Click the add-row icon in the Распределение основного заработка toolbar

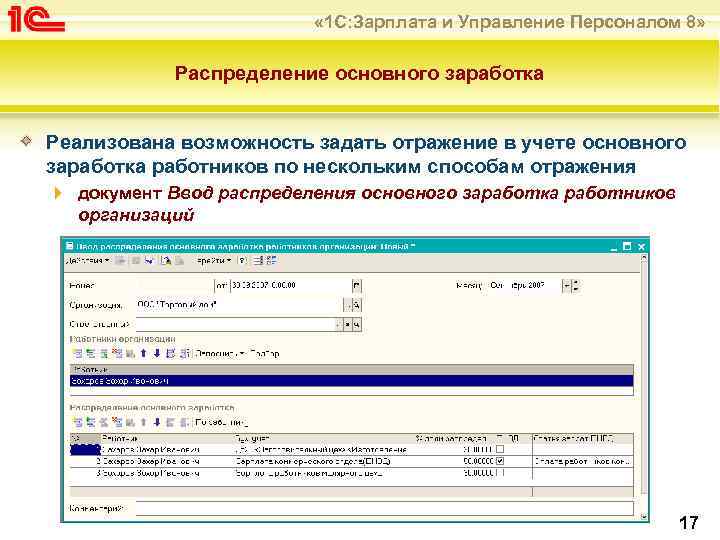[77, 422]
